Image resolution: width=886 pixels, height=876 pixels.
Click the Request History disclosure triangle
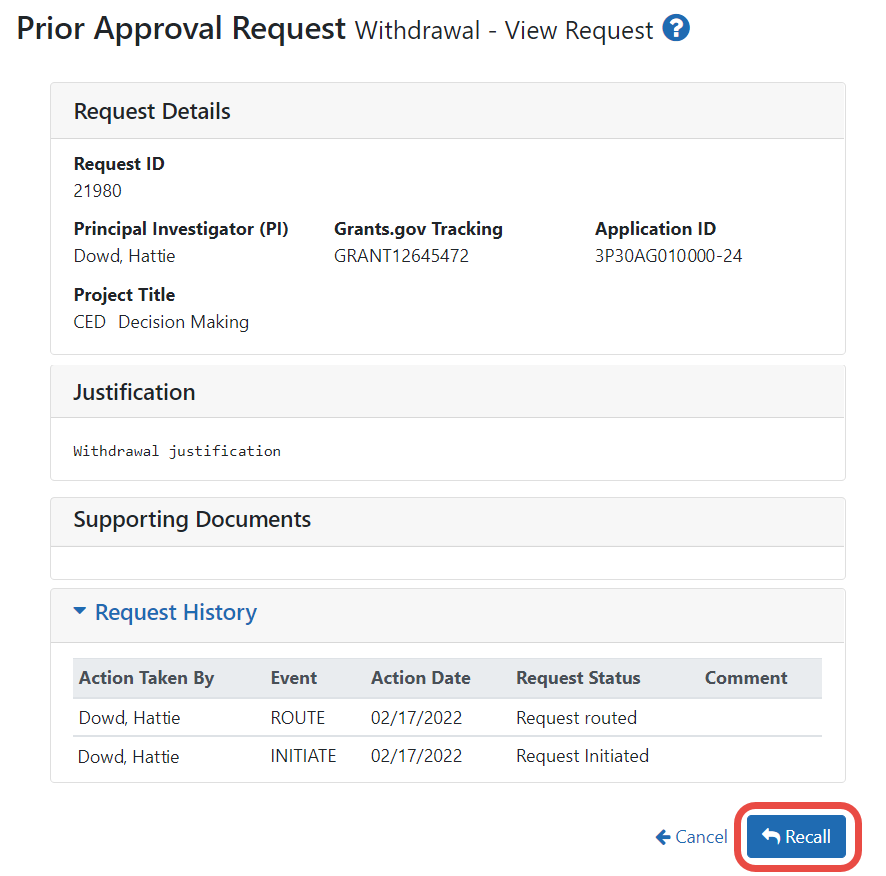coord(80,611)
